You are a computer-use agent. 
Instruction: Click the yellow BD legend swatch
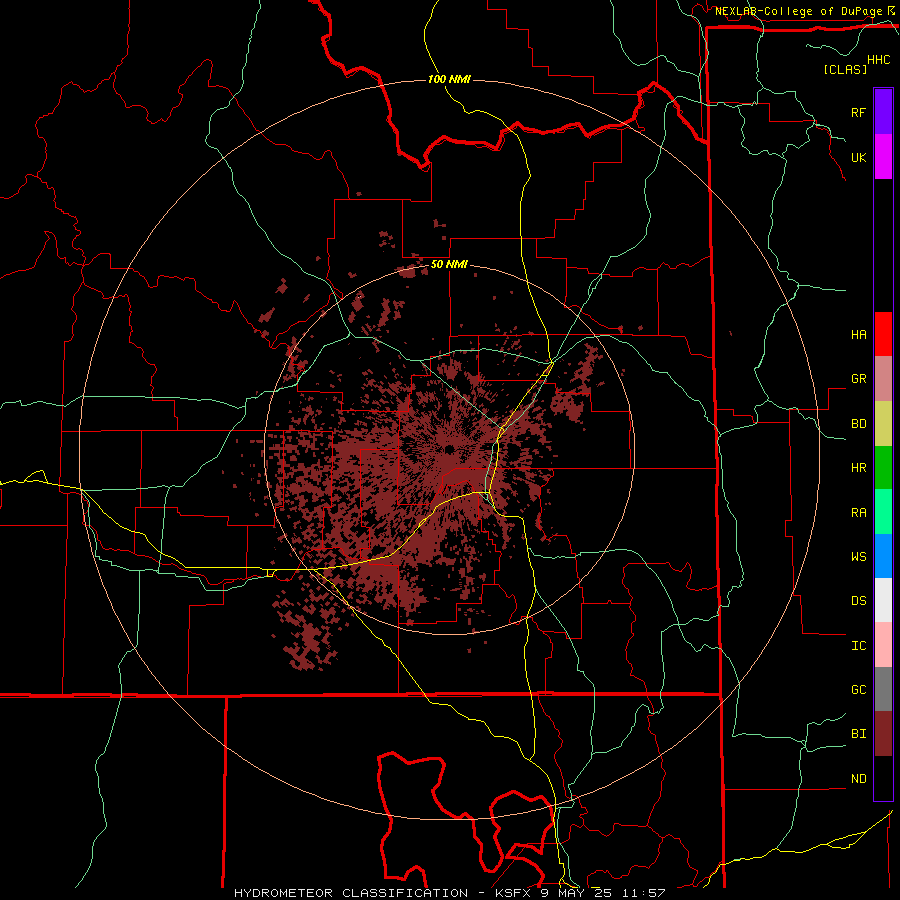point(883,424)
